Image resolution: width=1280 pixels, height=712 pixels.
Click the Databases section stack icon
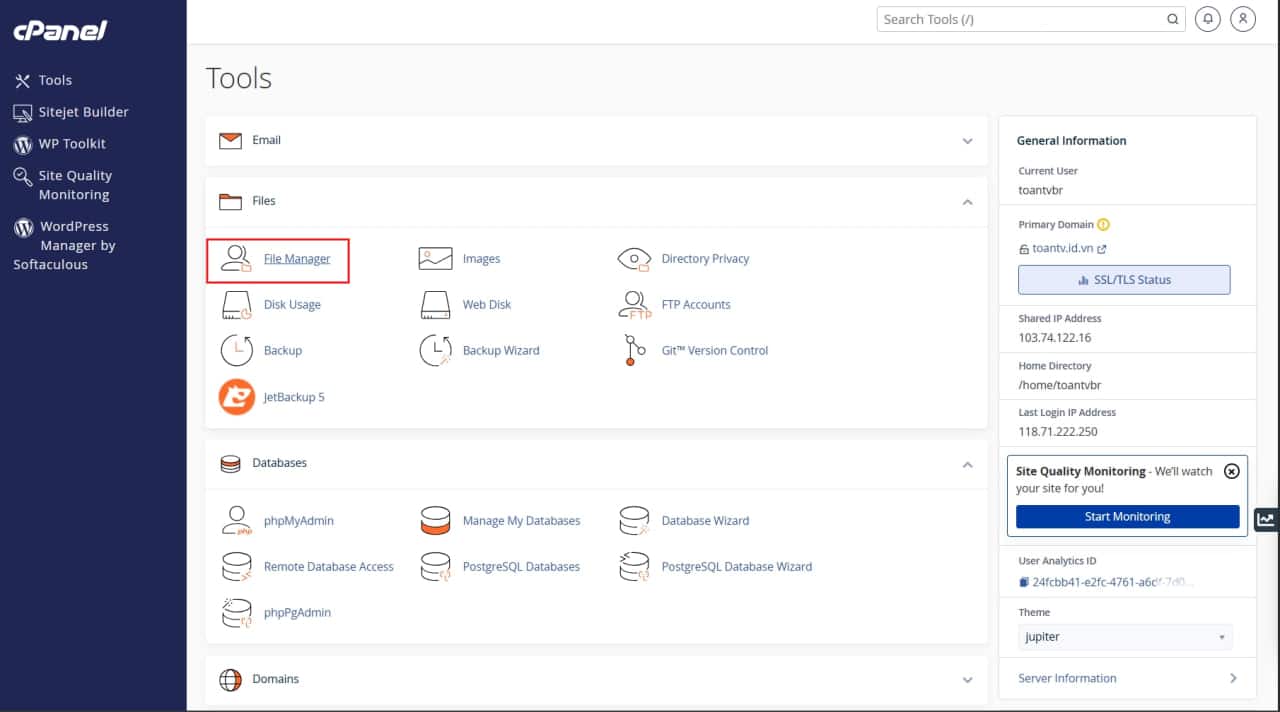click(x=230, y=464)
